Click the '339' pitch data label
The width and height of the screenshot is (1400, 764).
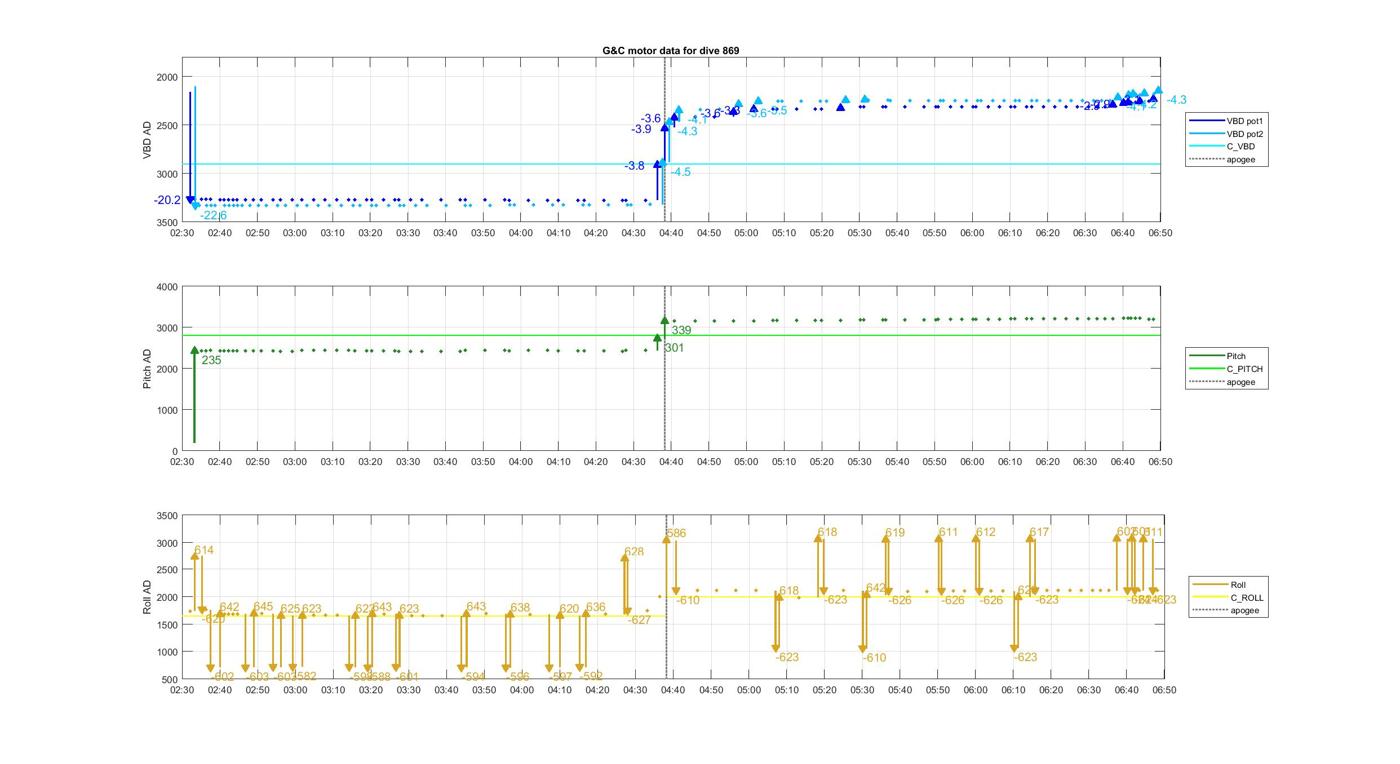[681, 330]
